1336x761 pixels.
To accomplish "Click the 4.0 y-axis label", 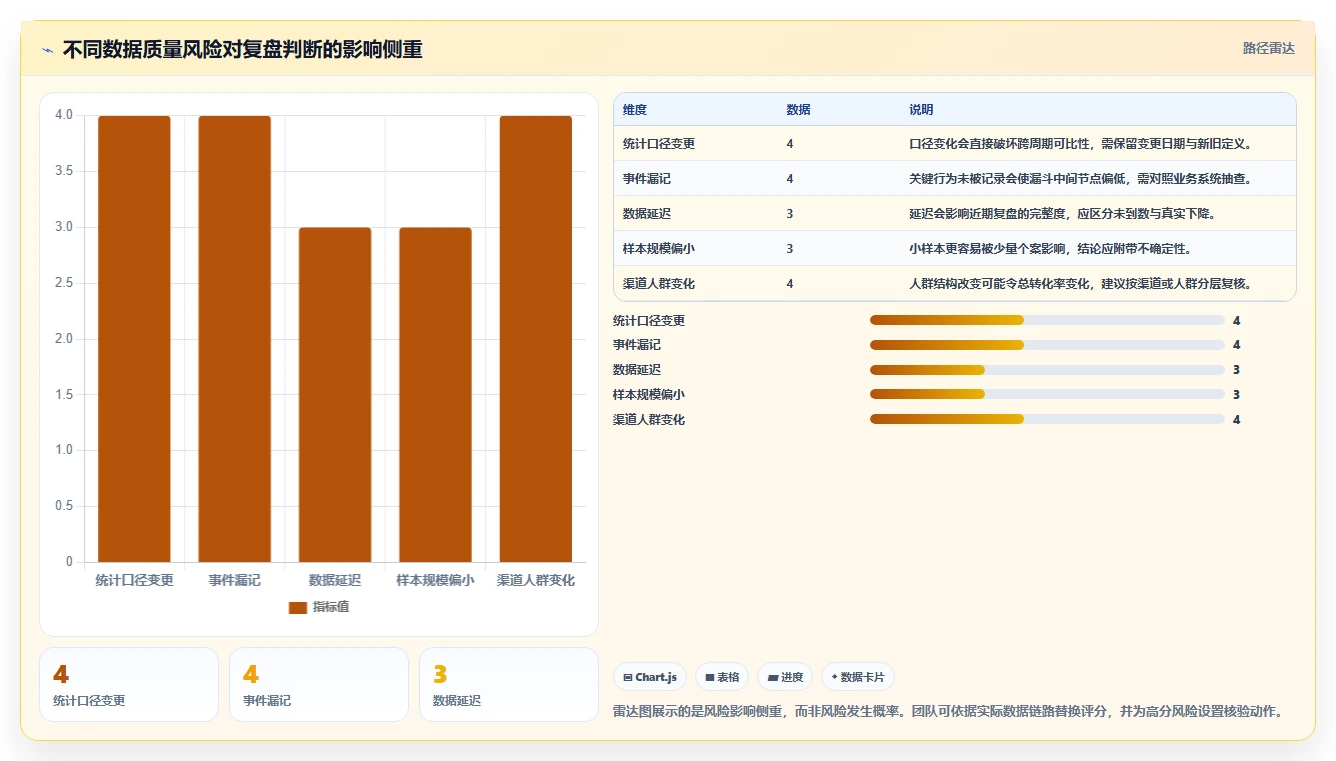I will click(x=64, y=115).
